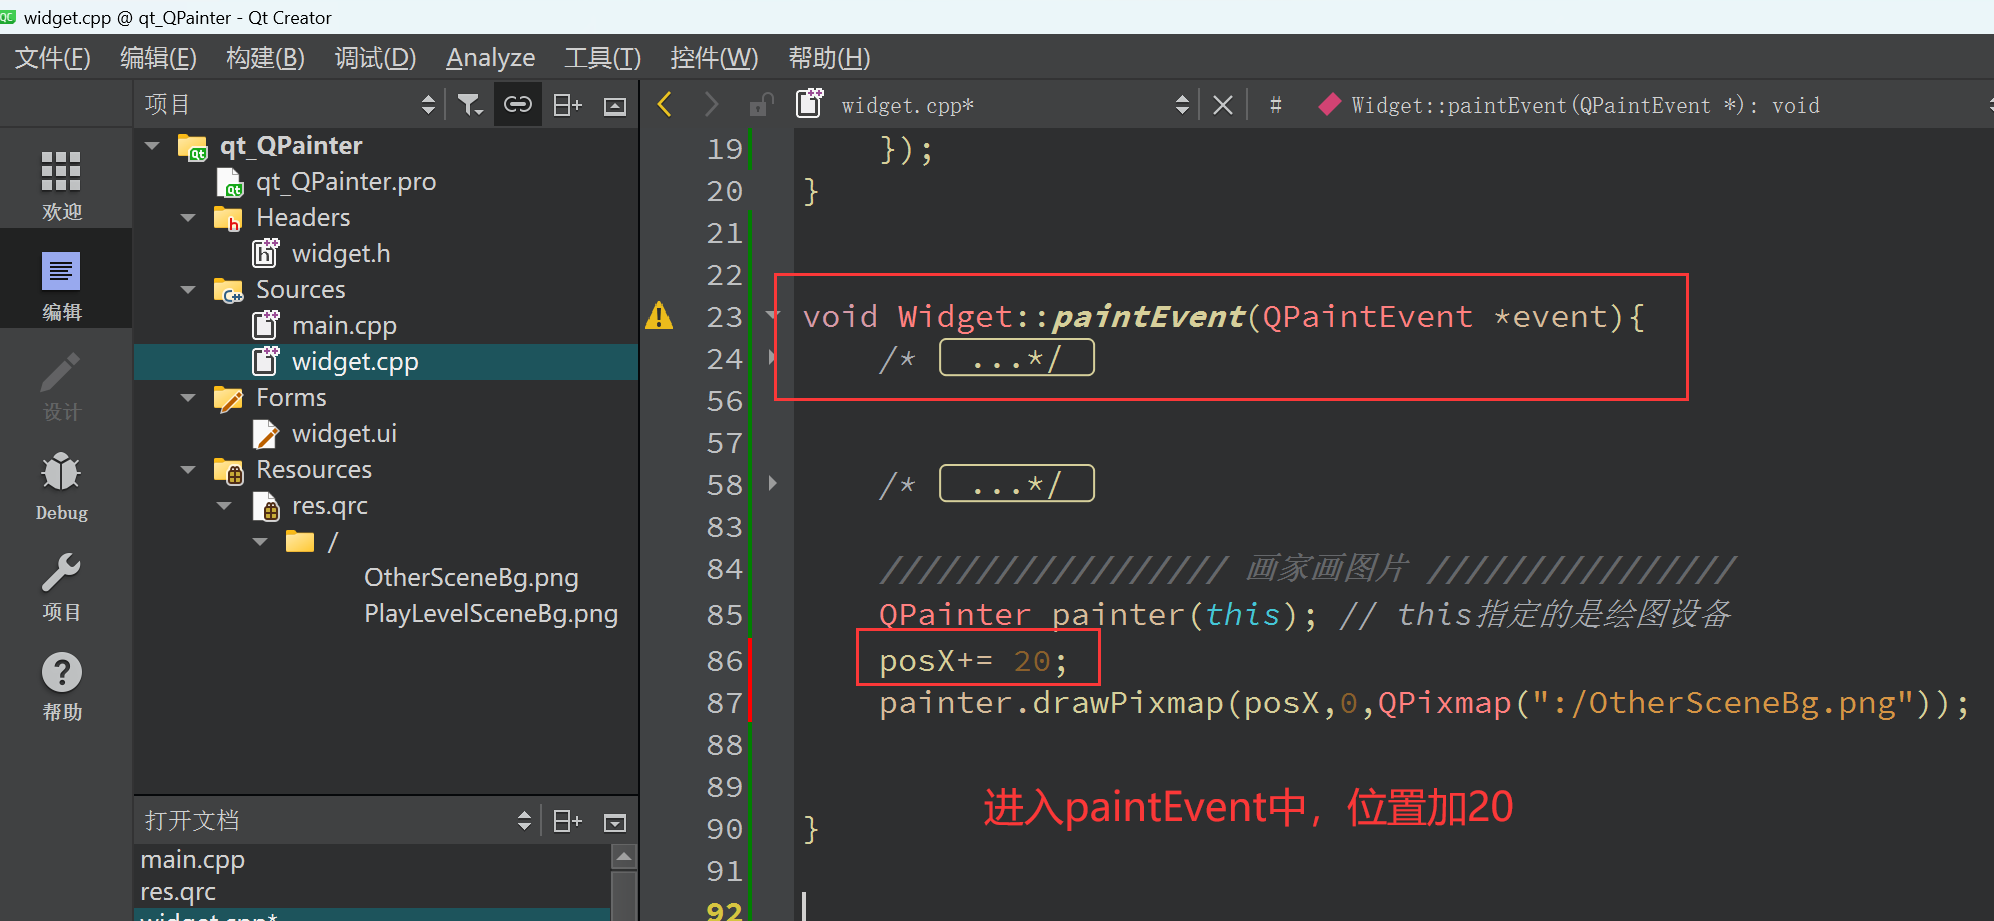Select widget.h in the tree
The width and height of the screenshot is (1994, 921).
coord(341,254)
